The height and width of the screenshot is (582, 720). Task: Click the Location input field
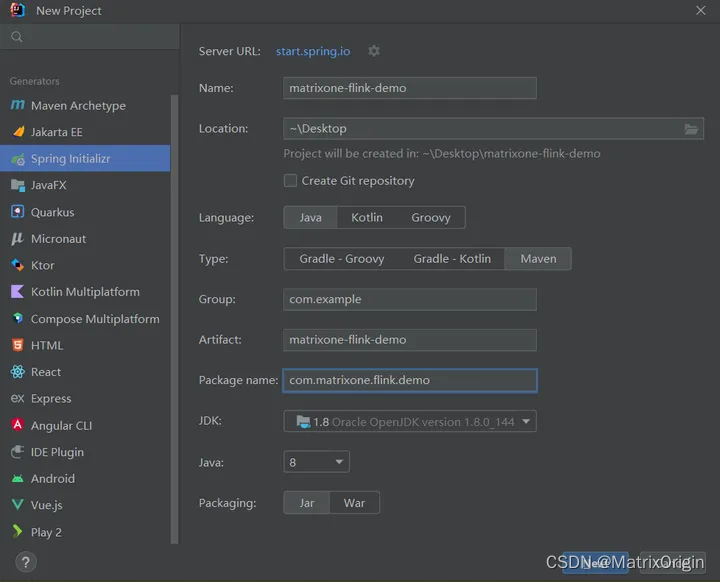pos(493,129)
